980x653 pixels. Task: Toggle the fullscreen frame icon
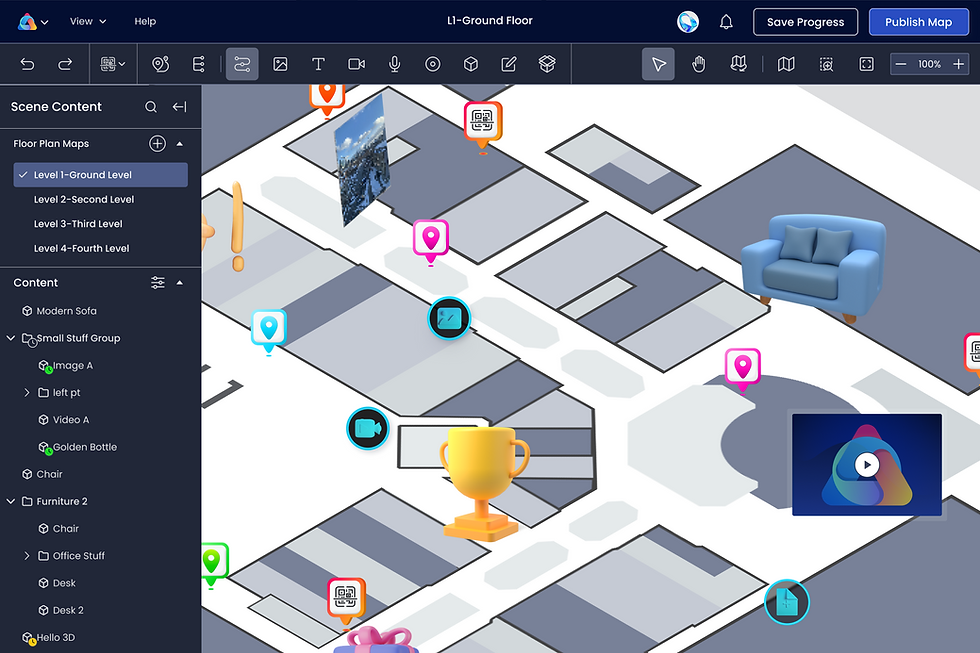866,64
